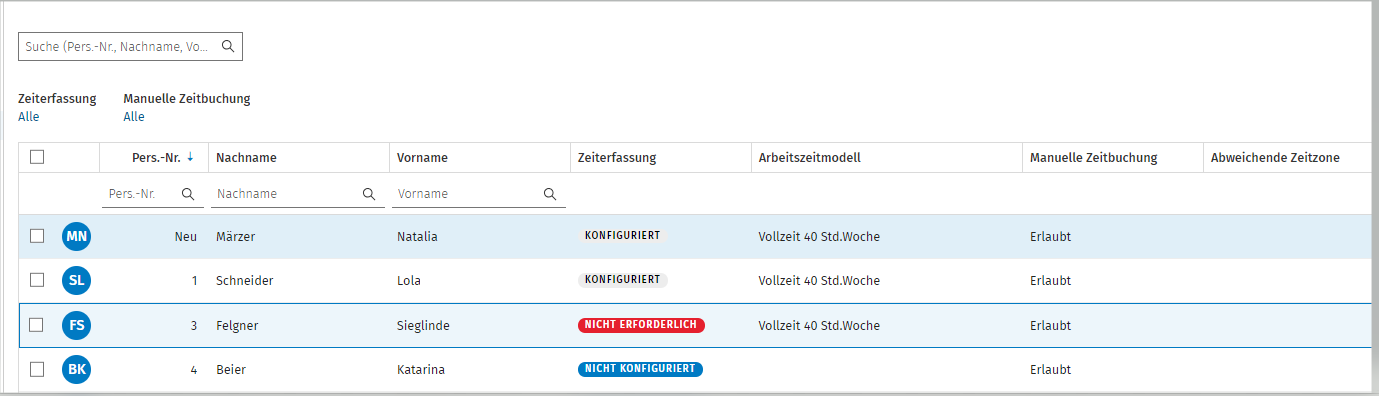Click the FS avatar for Sieglinde Felgner

[x=77, y=325]
